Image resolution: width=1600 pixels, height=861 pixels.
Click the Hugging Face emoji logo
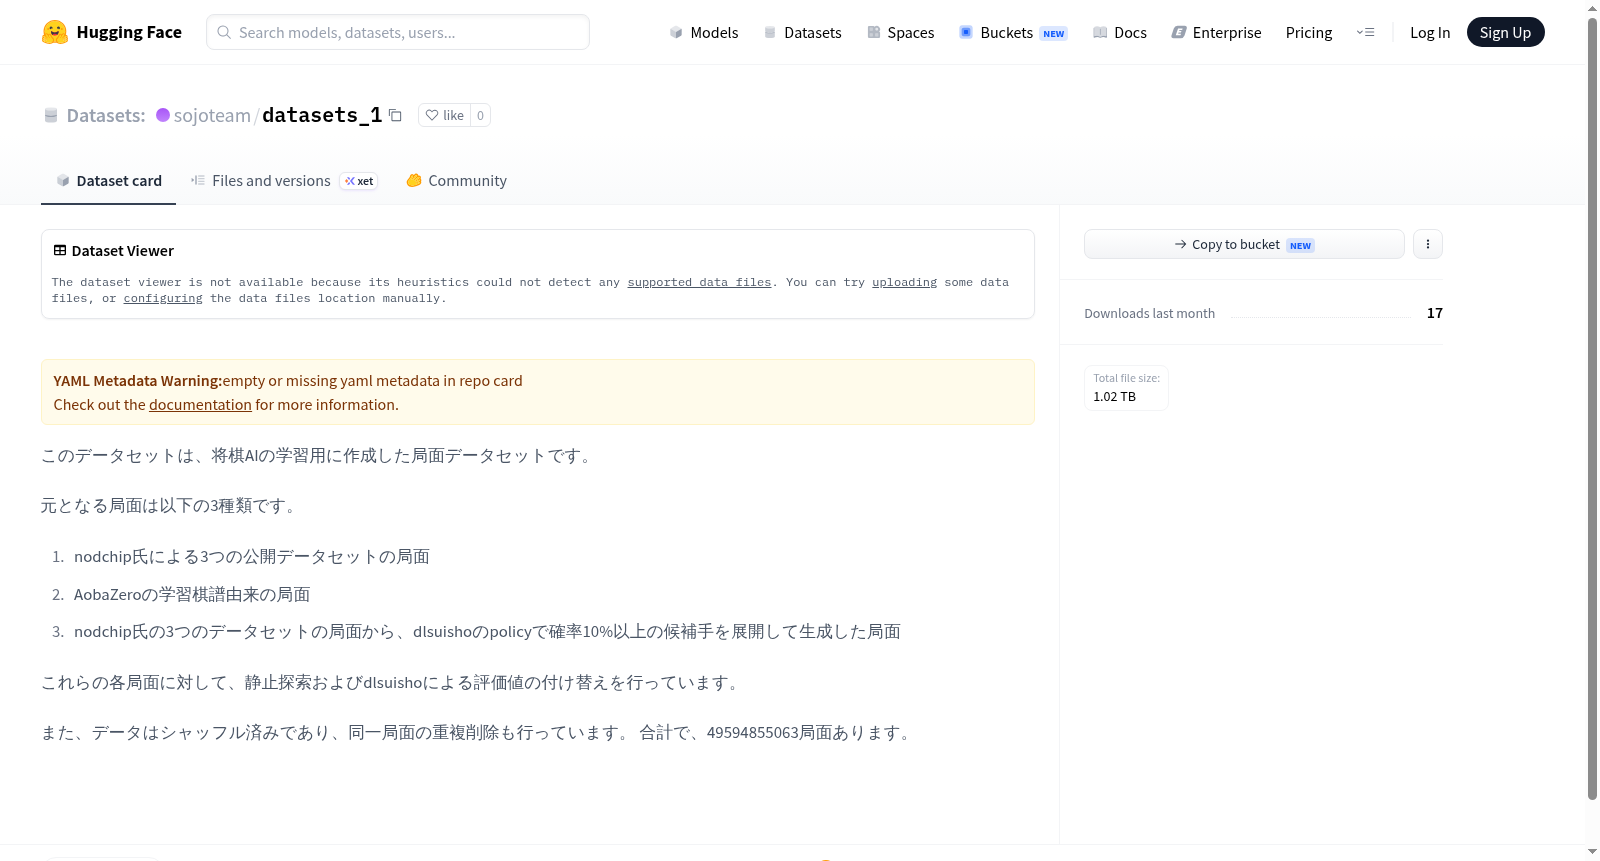coord(55,32)
